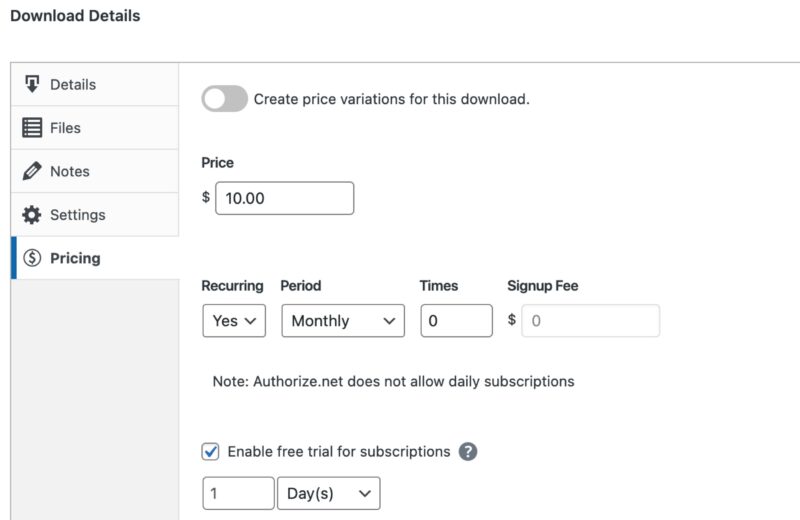The height and width of the screenshot is (520, 800).
Task: Click the download arrow icon beside Details
Action: [32, 84]
